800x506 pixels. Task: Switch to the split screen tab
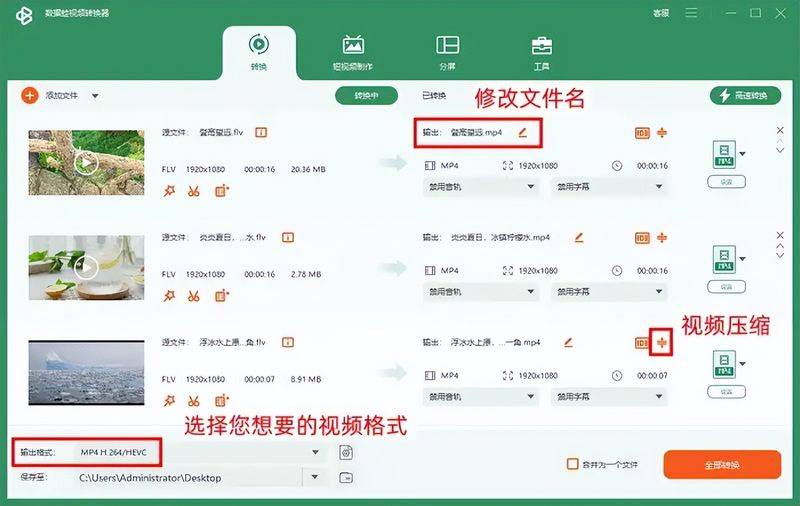click(447, 53)
